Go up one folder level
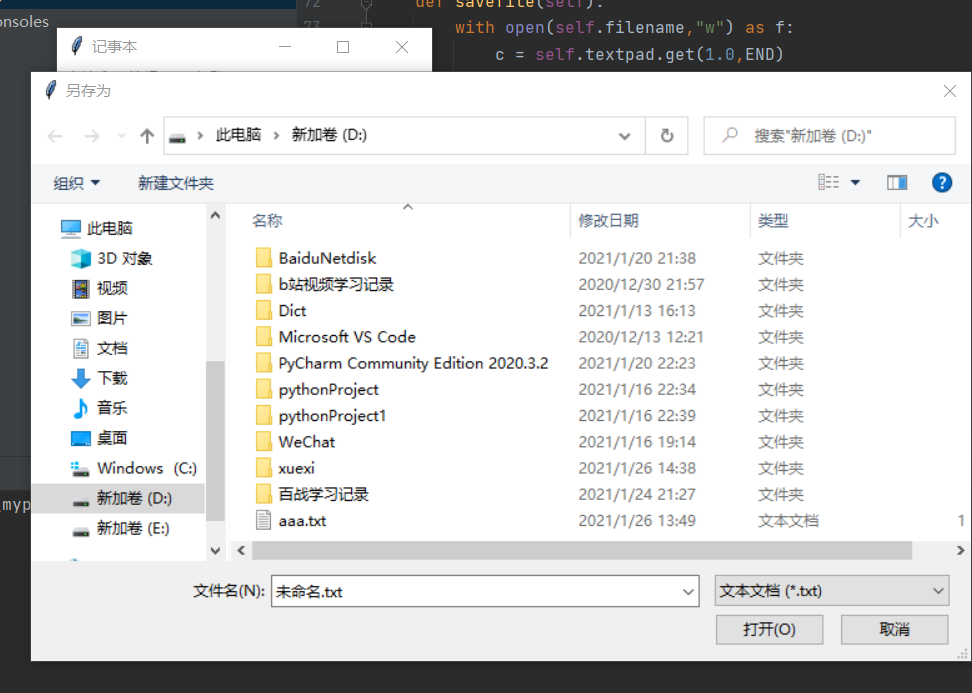Viewport: 972px width, 693px height. pyautogui.click(x=147, y=136)
